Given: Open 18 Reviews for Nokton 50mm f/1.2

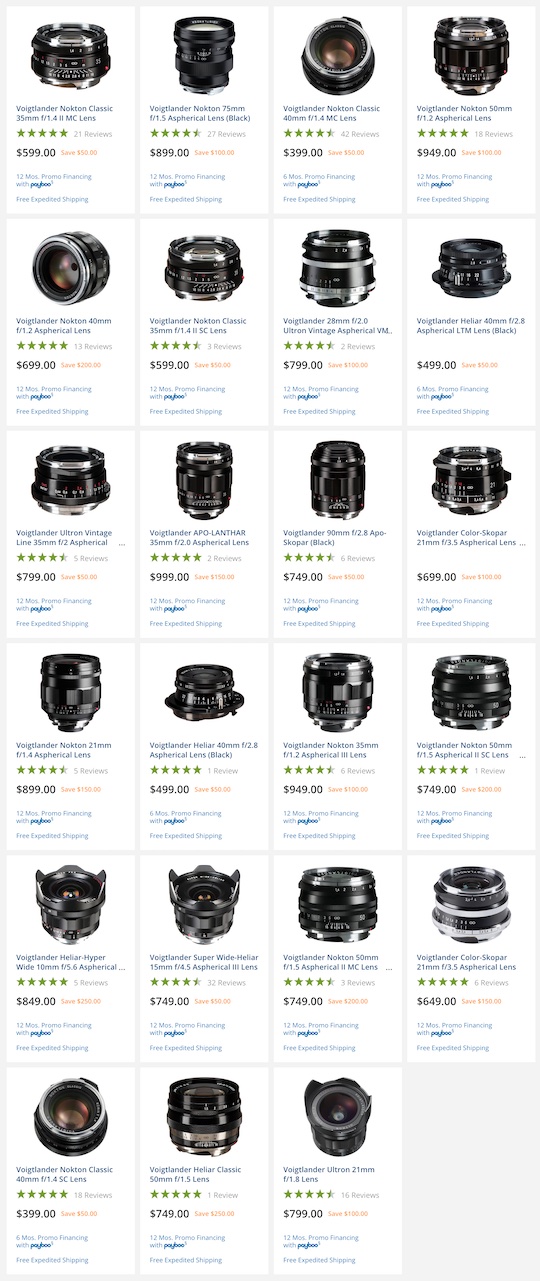Looking at the screenshot, I should (493, 133).
